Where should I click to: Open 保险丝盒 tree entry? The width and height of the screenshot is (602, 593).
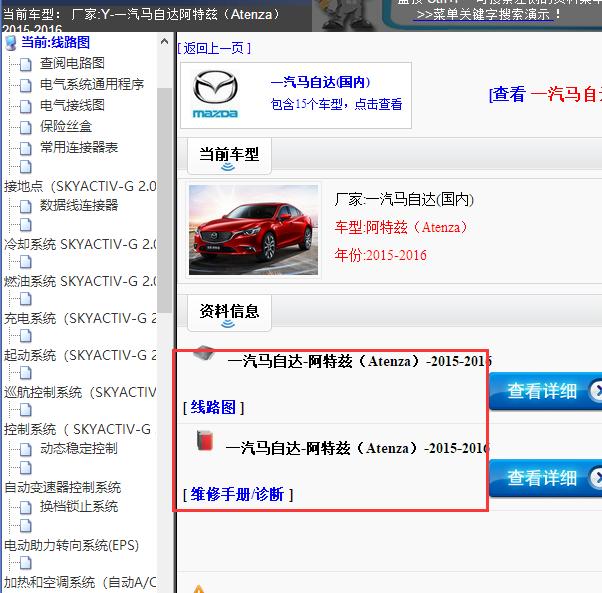66,126
